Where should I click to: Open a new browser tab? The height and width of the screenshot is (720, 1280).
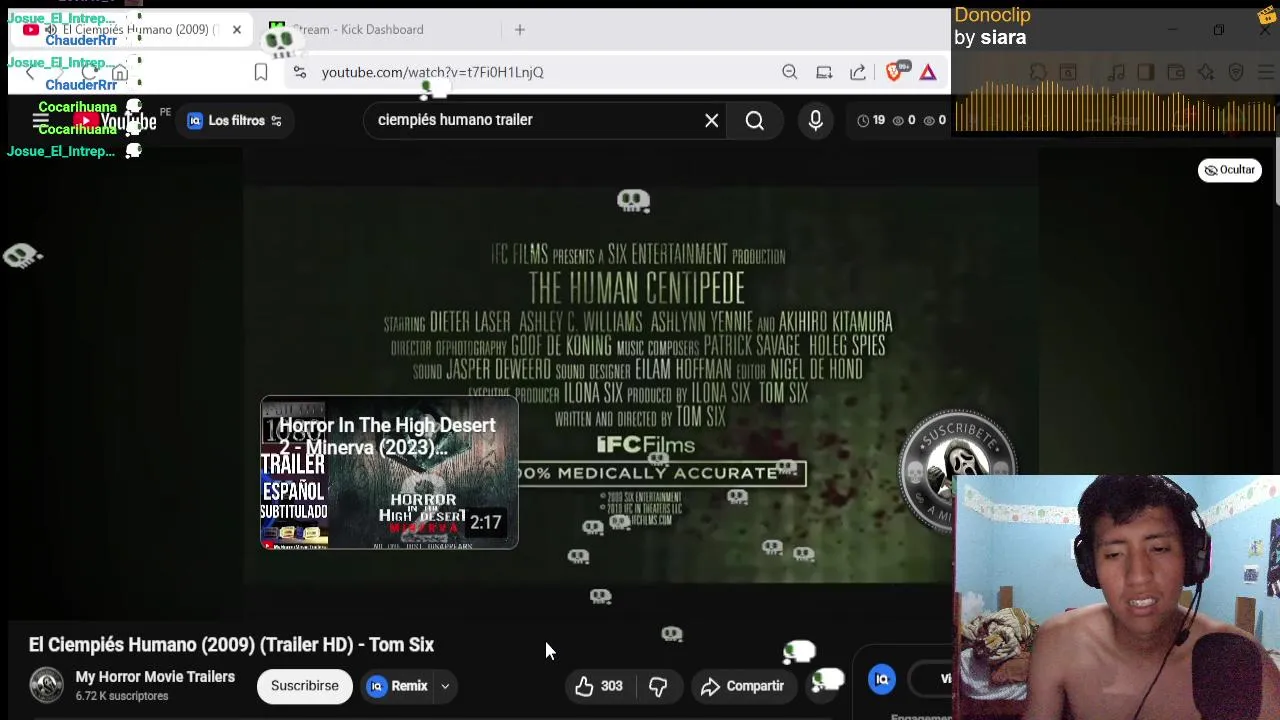click(x=520, y=30)
